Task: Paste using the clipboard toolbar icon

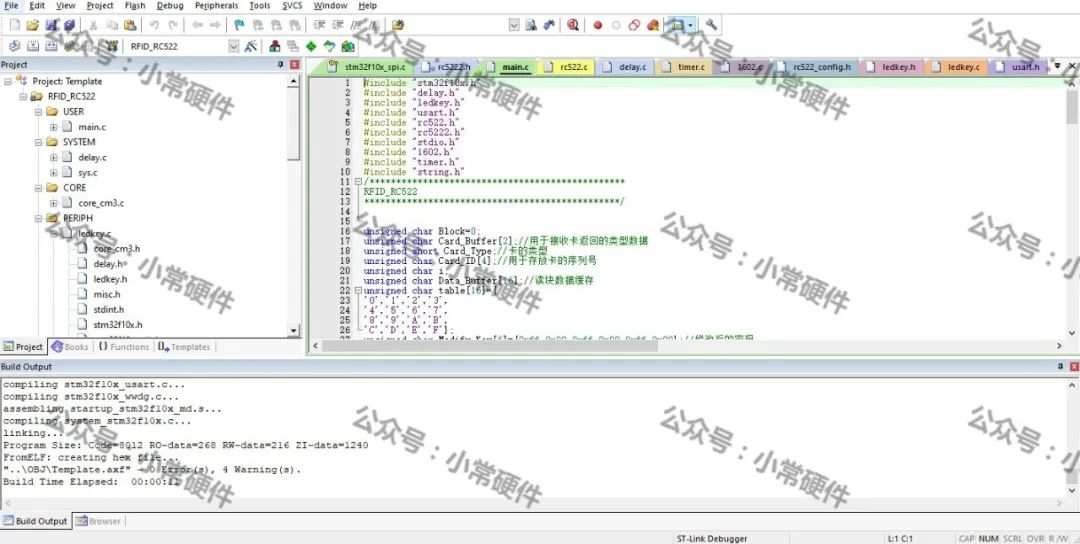Action: [x=129, y=25]
